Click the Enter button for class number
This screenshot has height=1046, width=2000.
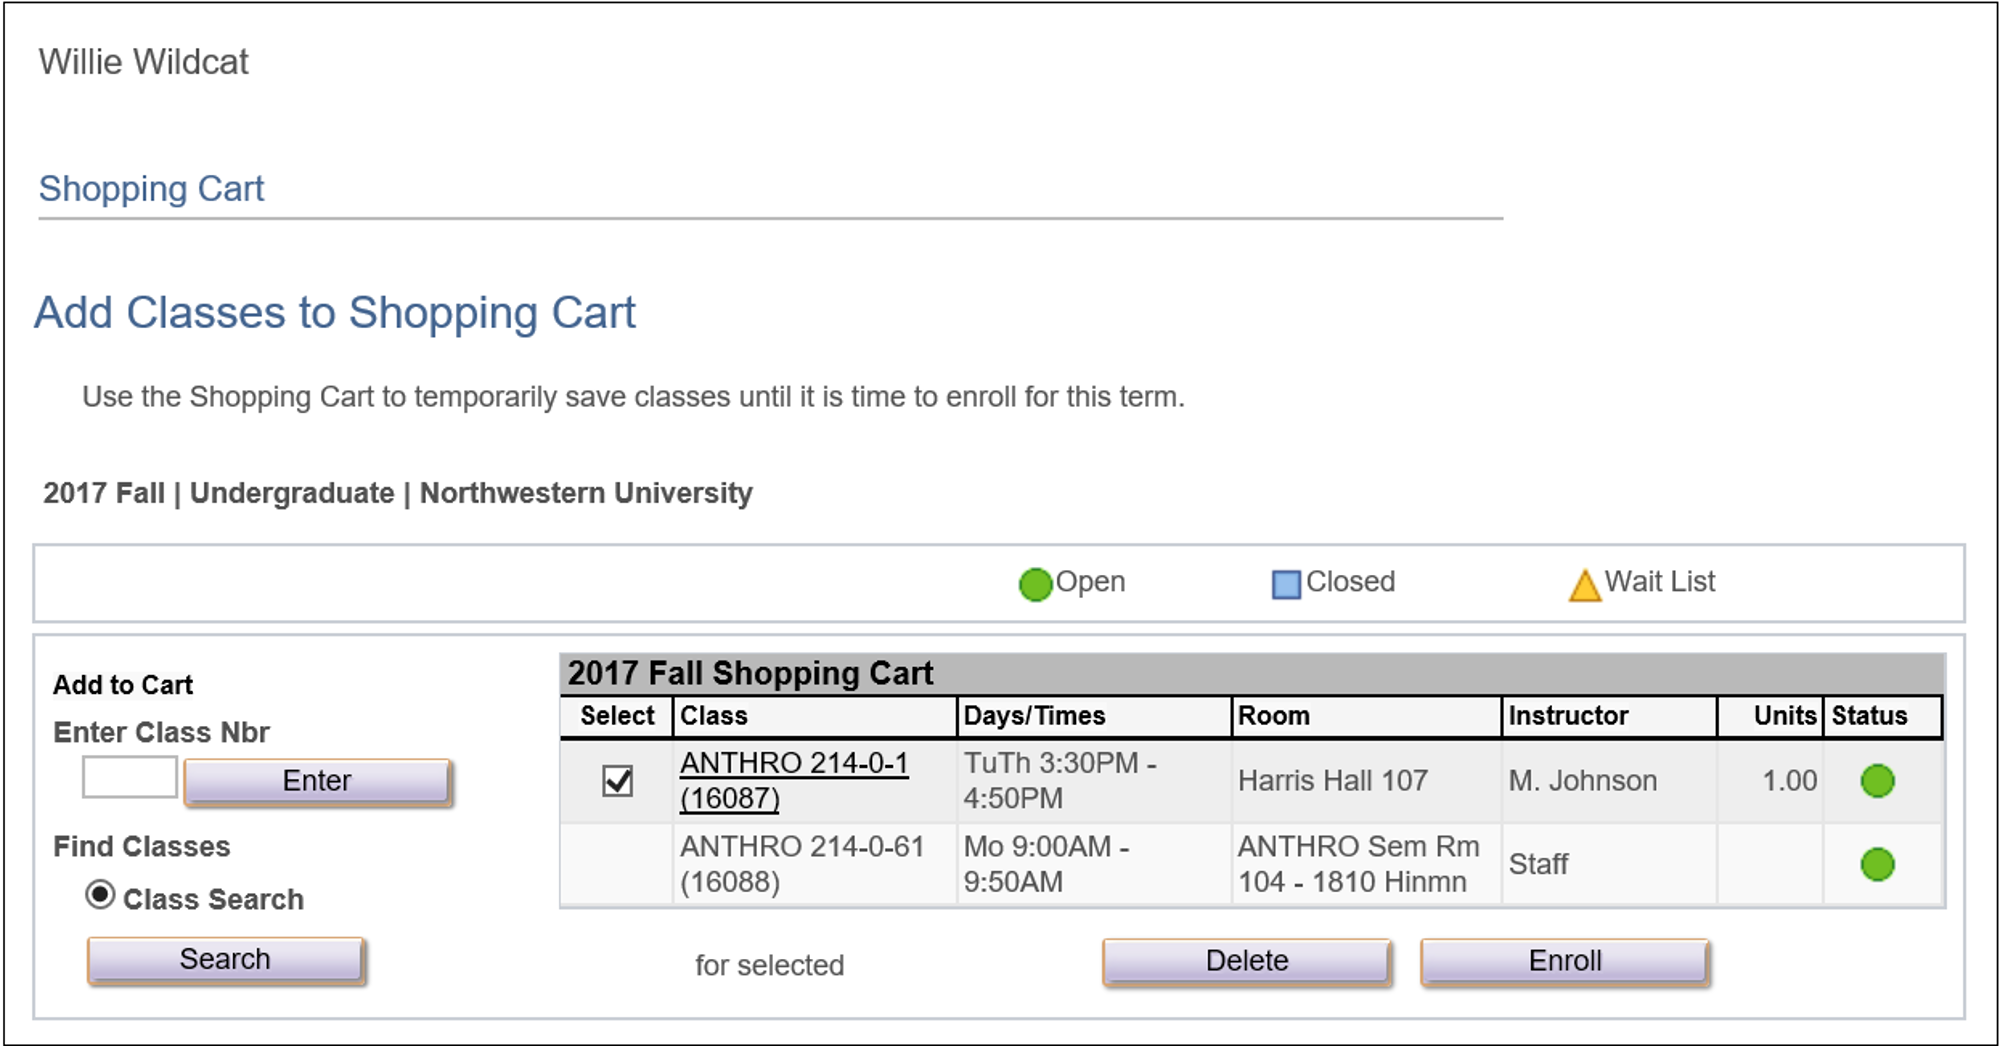(317, 781)
